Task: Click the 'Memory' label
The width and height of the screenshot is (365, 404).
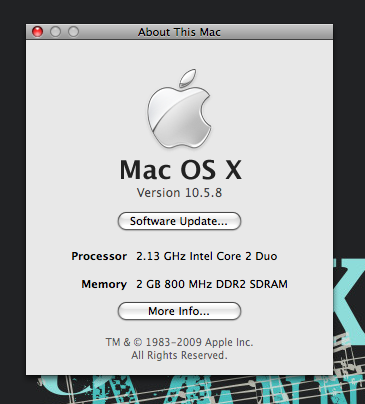Action: click(104, 284)
